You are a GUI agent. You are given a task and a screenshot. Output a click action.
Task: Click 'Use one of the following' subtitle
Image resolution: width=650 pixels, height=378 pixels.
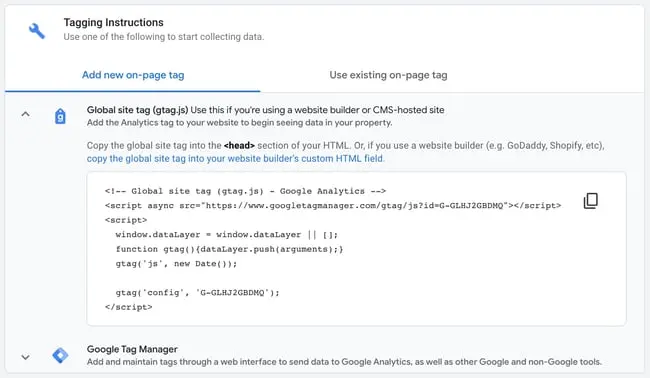coord(163,37)
